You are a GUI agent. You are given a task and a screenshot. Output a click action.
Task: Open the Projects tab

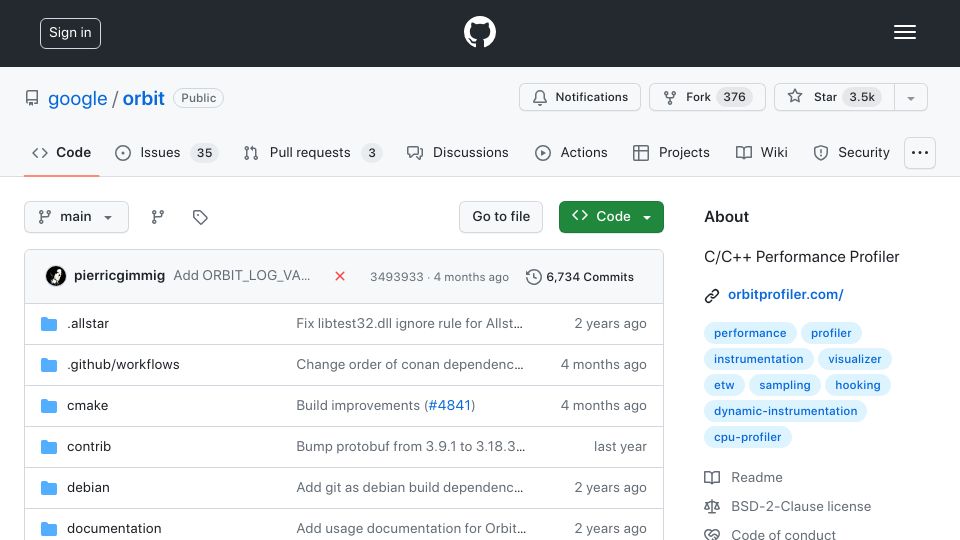671,152
